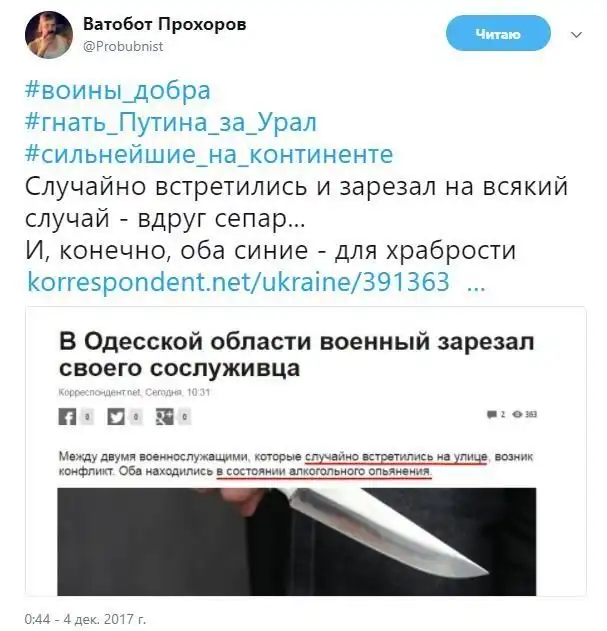Screen dimensions: 607x631
Task: Open the knife photo in the article
Action: [297, 542]
